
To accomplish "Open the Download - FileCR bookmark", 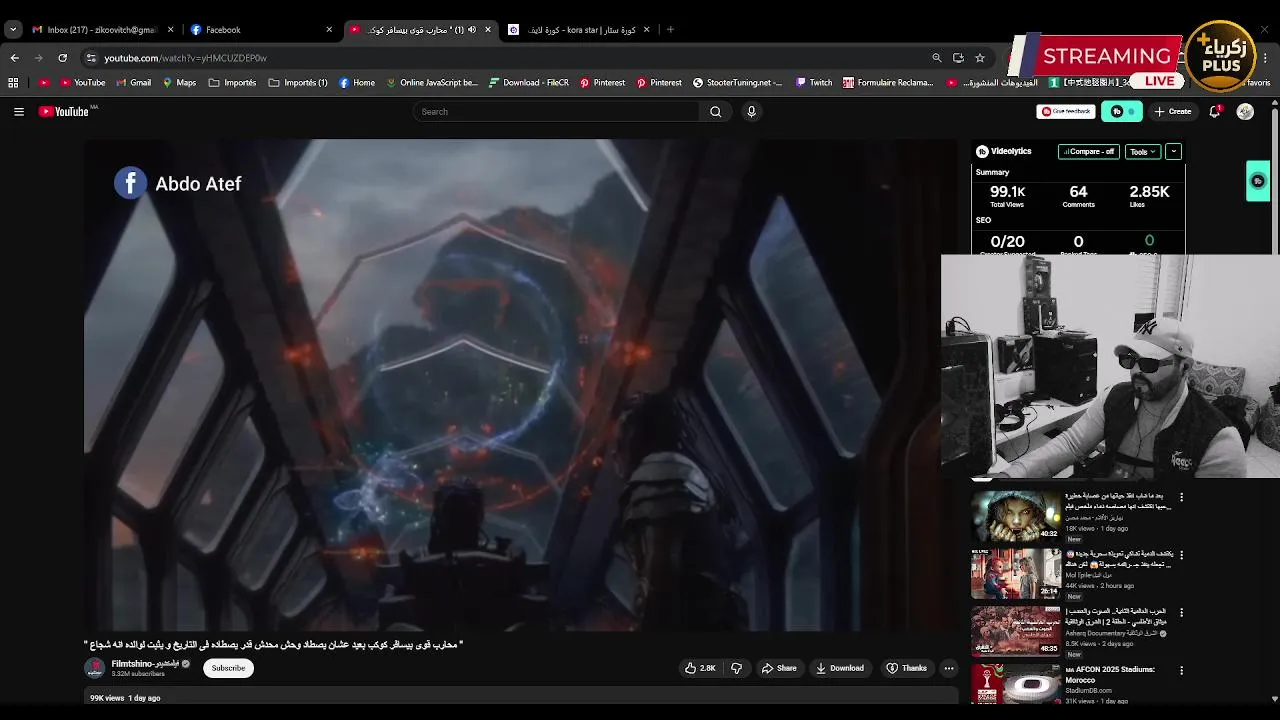I will pos(528,83).
